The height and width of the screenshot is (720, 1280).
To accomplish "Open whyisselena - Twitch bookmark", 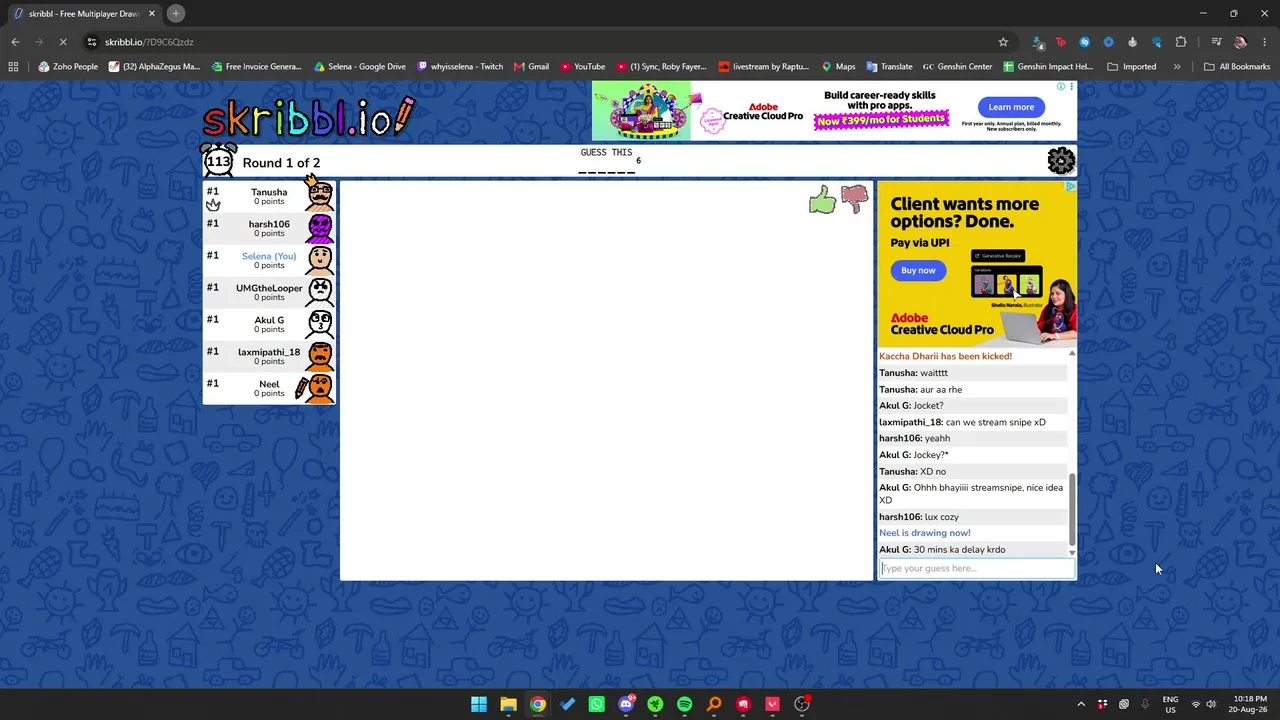I will click(460, 67).
